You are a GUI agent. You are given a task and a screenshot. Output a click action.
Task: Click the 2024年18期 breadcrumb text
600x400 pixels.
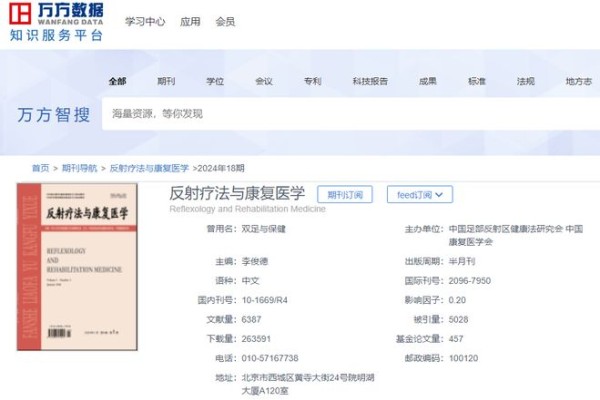click(221, 168)
